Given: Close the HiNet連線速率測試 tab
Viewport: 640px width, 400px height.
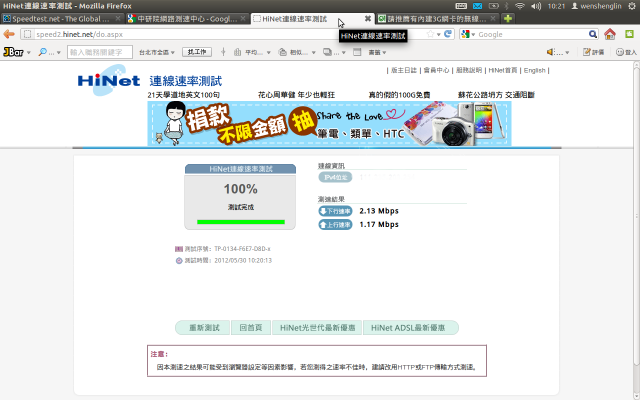Looking at the screenshot, I should click(x=368, y=19).
